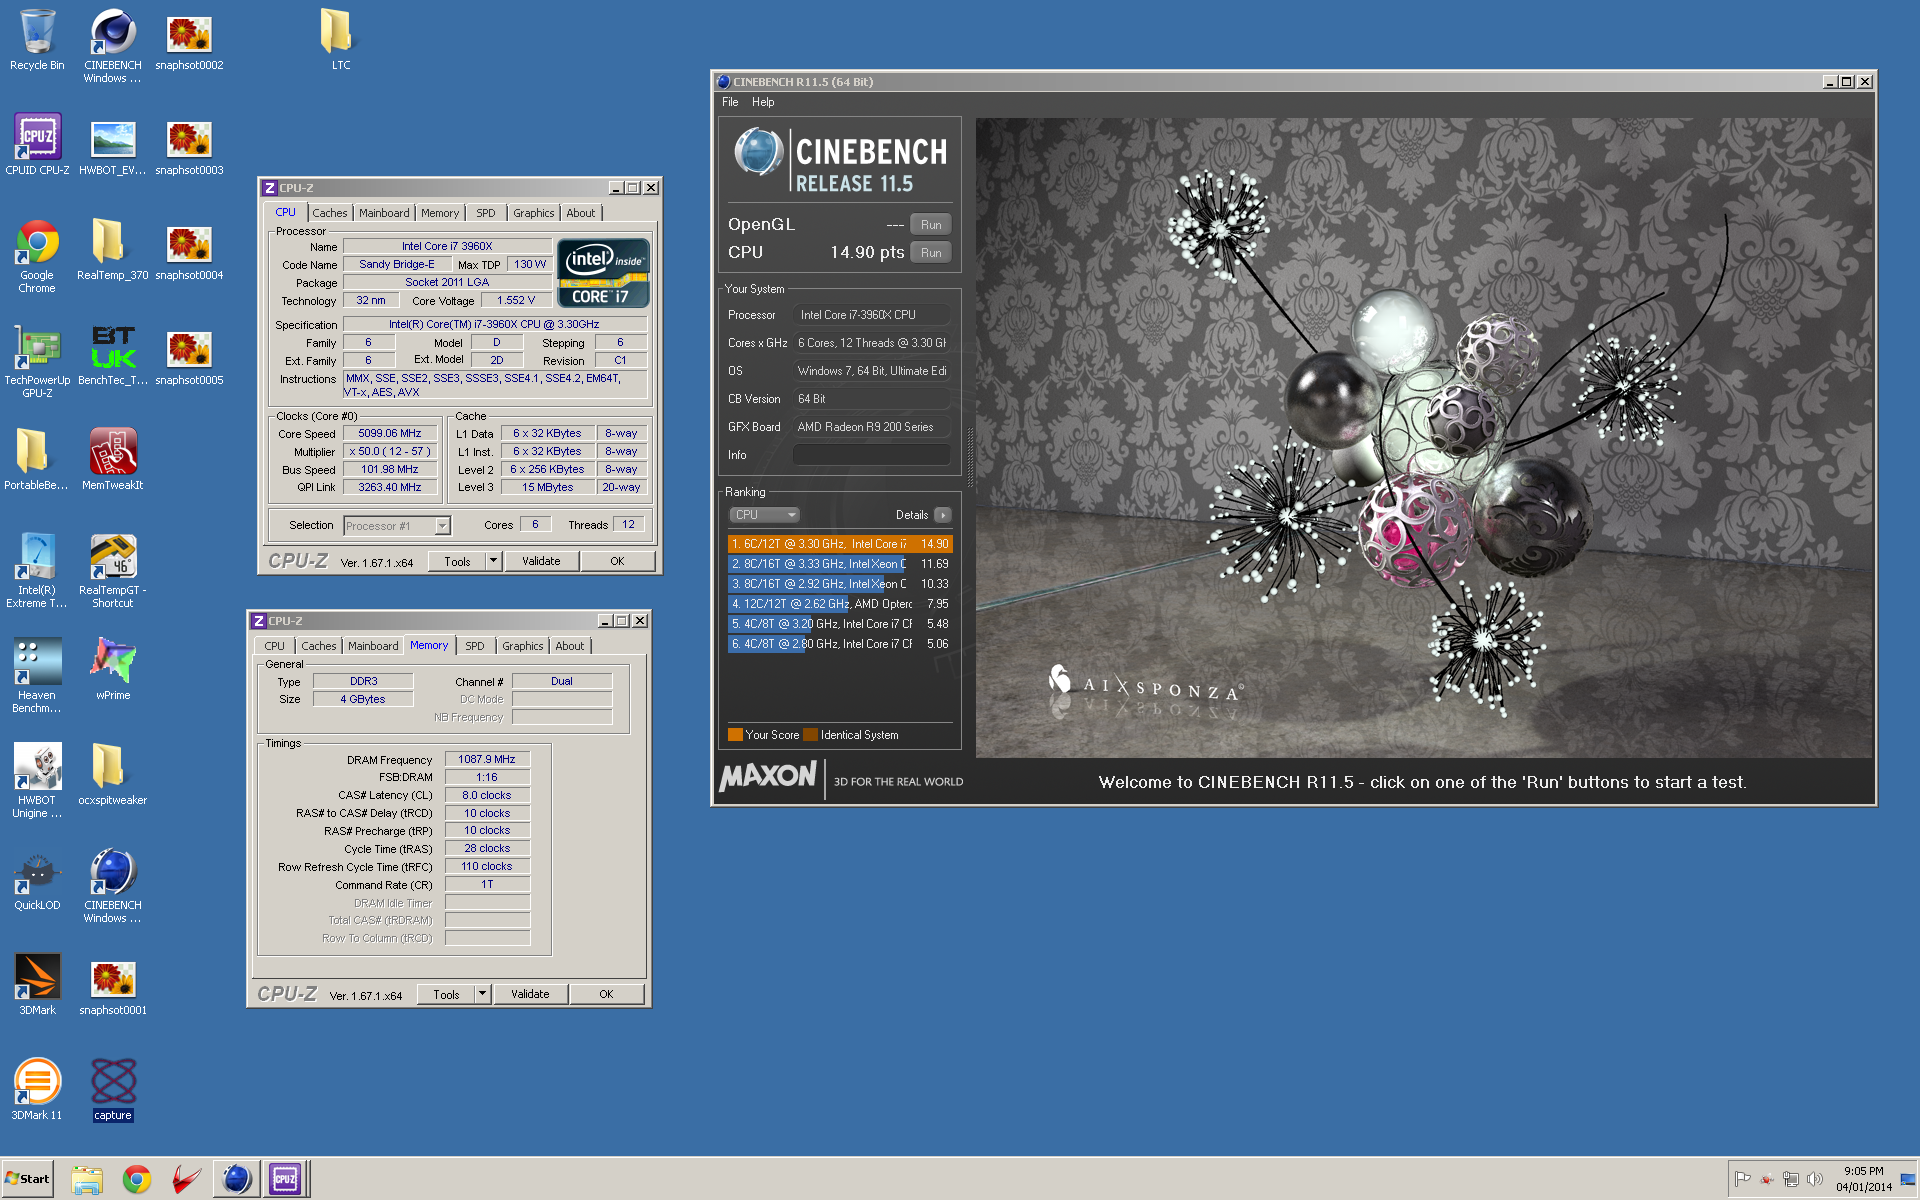This screenshot has width=1920, height=1200.
Task: Launch the 3DMark desktop shortcut
Action: (x=37, y=985)
